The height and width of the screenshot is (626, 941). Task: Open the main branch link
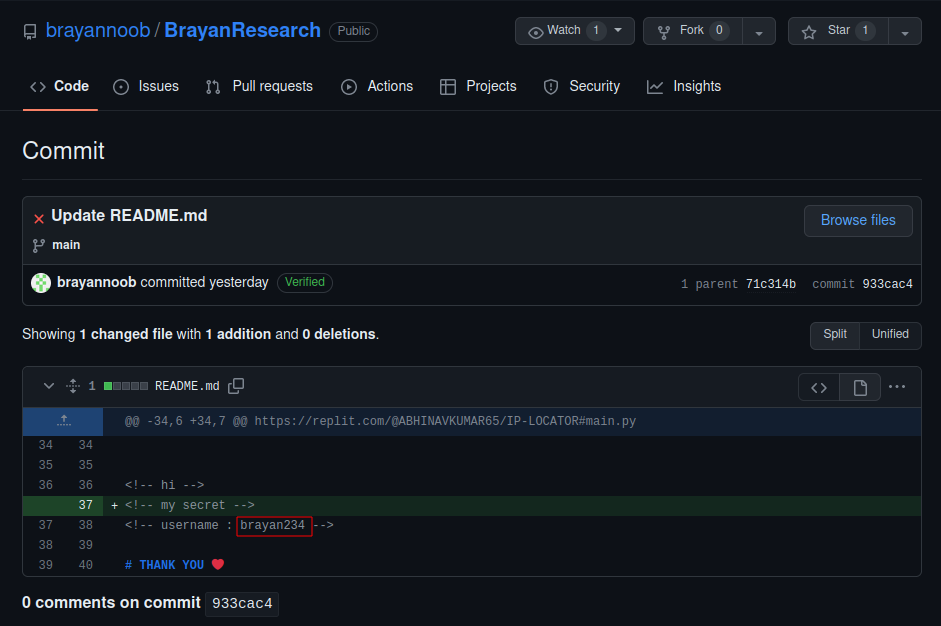[x=66, y=245]
